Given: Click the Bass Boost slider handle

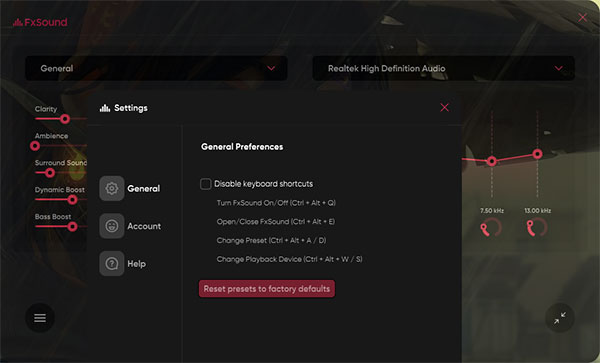Looking at the screenshot, I should tap(72, 227).
